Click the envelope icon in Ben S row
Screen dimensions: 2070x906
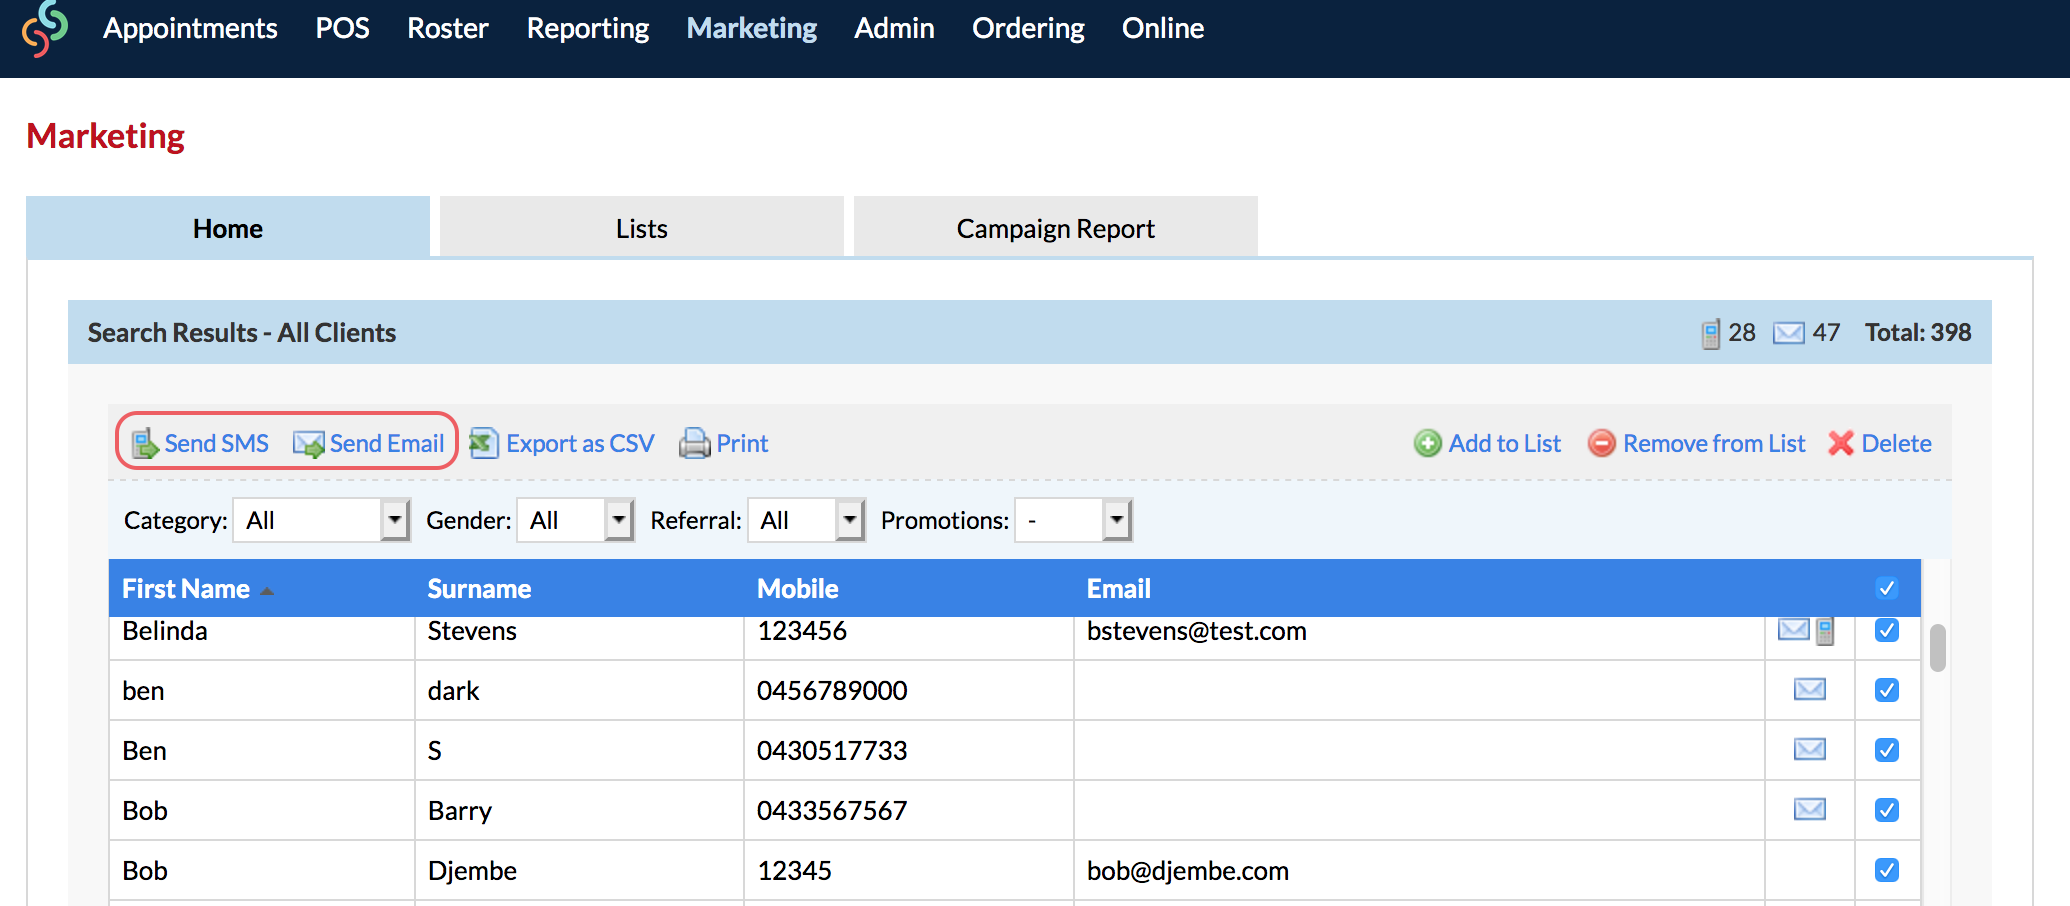point(1810,749)
